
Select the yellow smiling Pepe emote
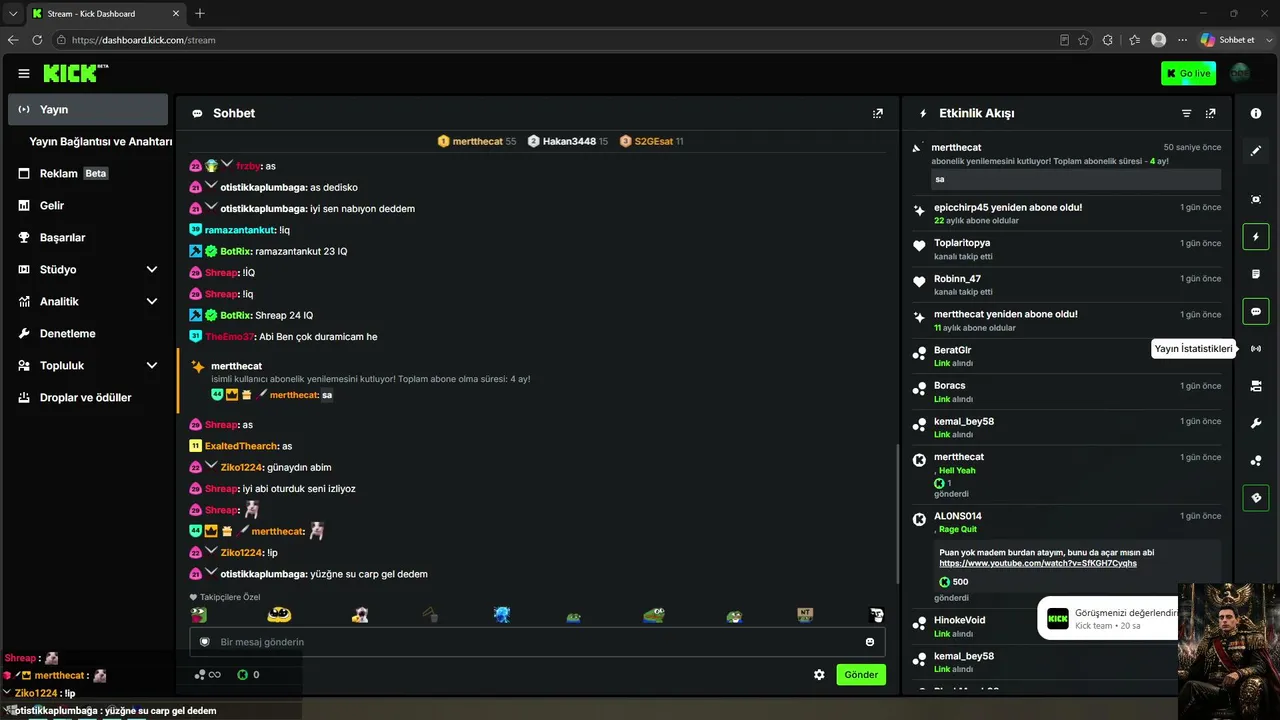[279, 615]
